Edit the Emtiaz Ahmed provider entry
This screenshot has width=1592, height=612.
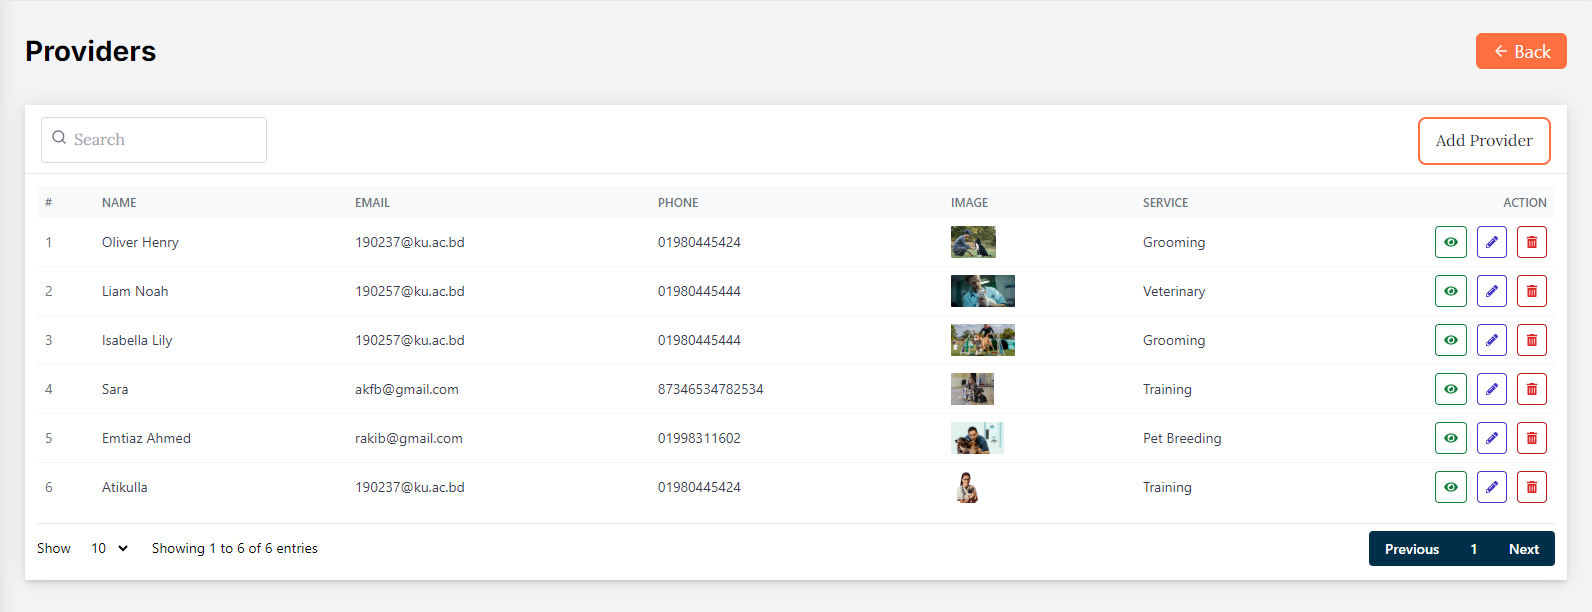pyautogui.click(x=1491, y=438)
